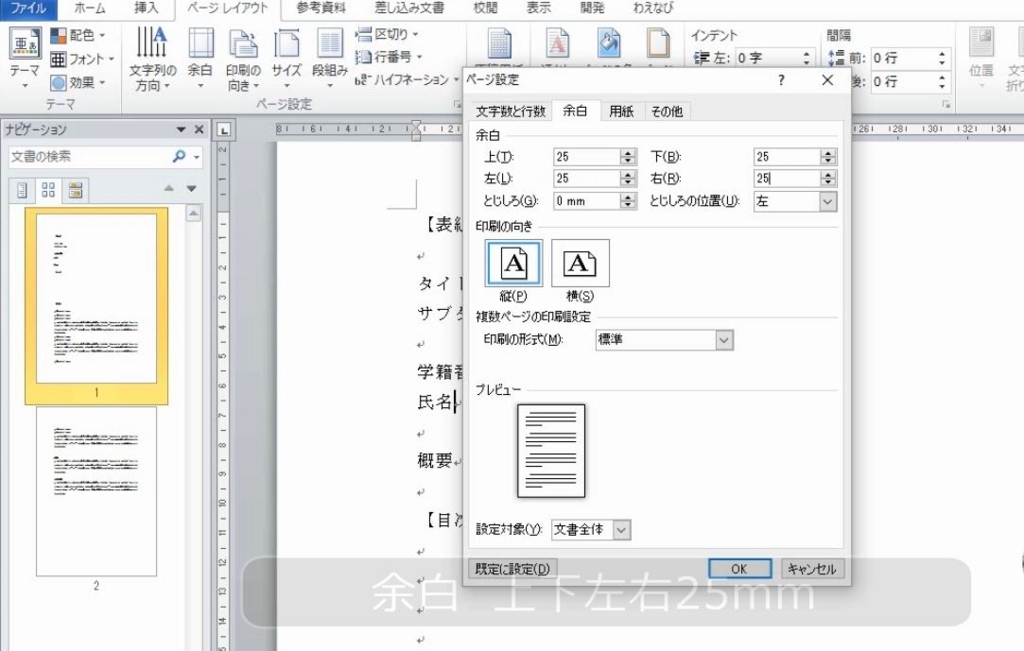Screen dimensions: 1024x651
Task: Adjust the インデント 左 indent spinner
Action: (806, 58)
